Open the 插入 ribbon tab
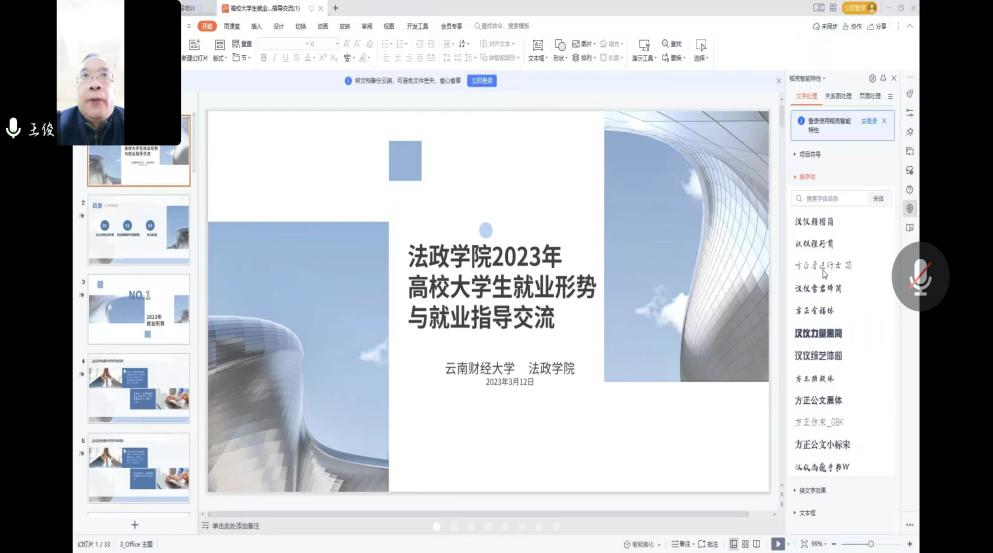Screen dimensions: 993x553 [x=256, y=27]
